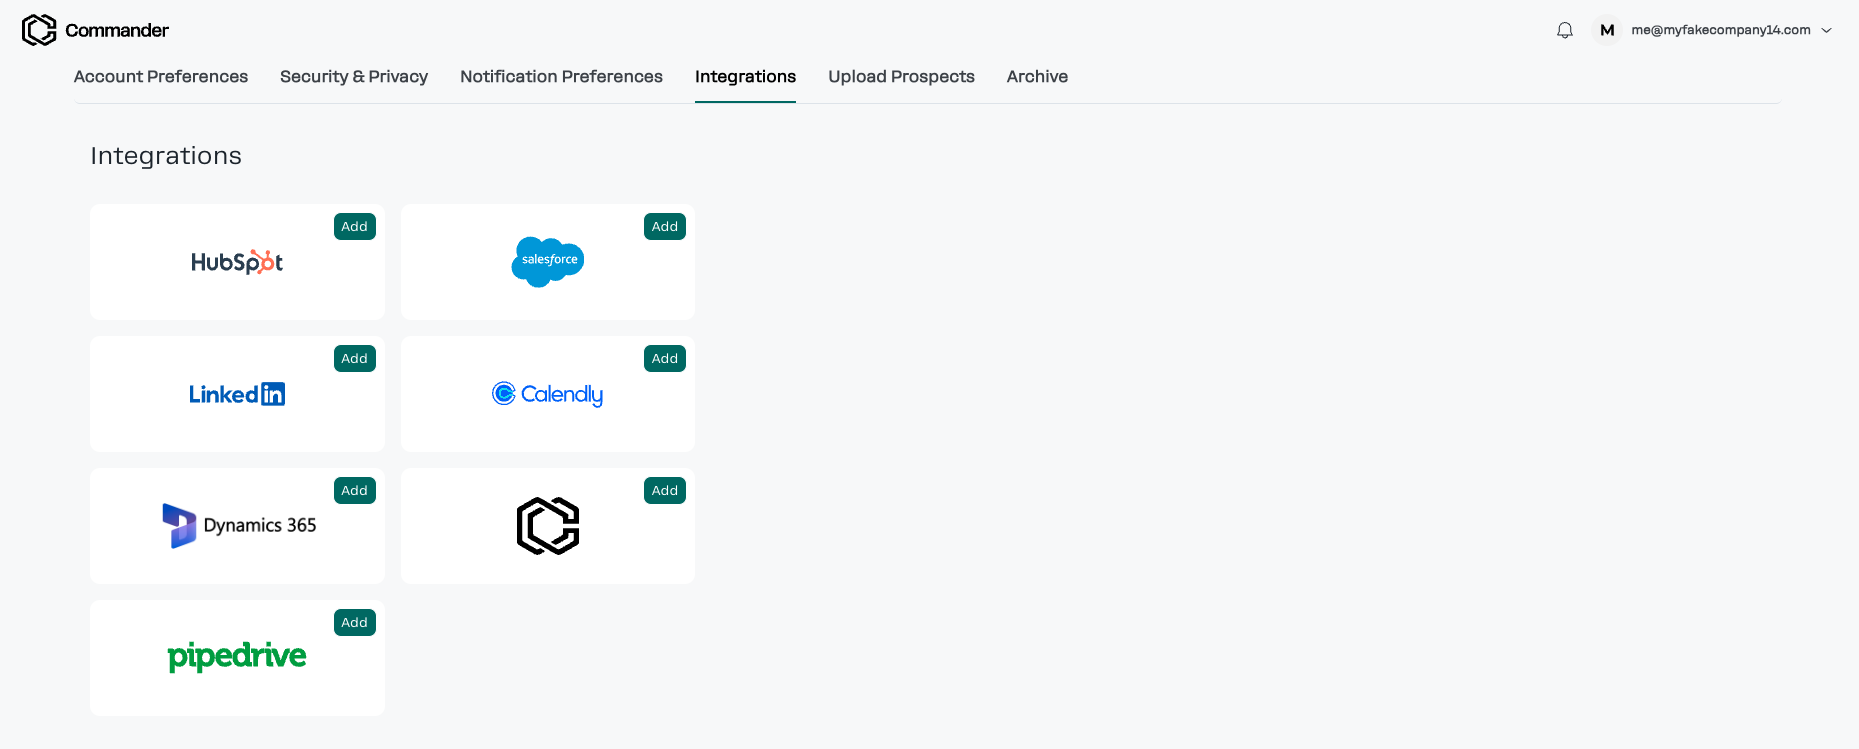Click the Dynamics 365 icon
The height and width of the screenshot is (749, 1859).
coord(238,525)
